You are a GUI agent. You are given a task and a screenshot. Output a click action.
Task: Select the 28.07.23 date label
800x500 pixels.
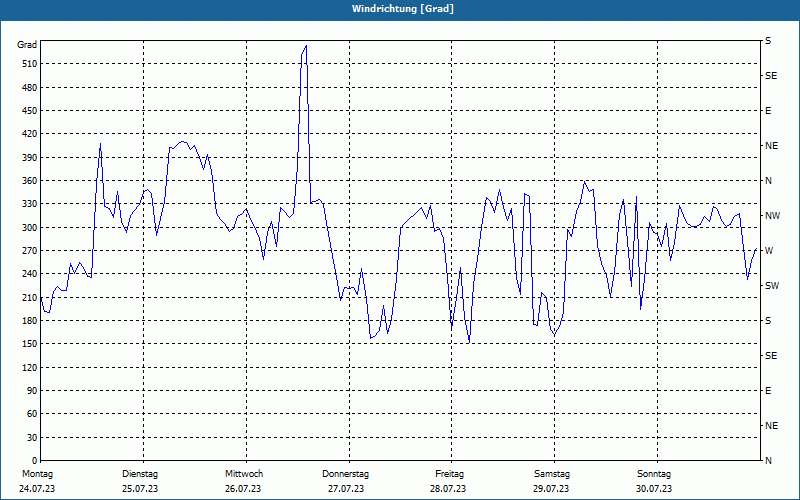448,489
